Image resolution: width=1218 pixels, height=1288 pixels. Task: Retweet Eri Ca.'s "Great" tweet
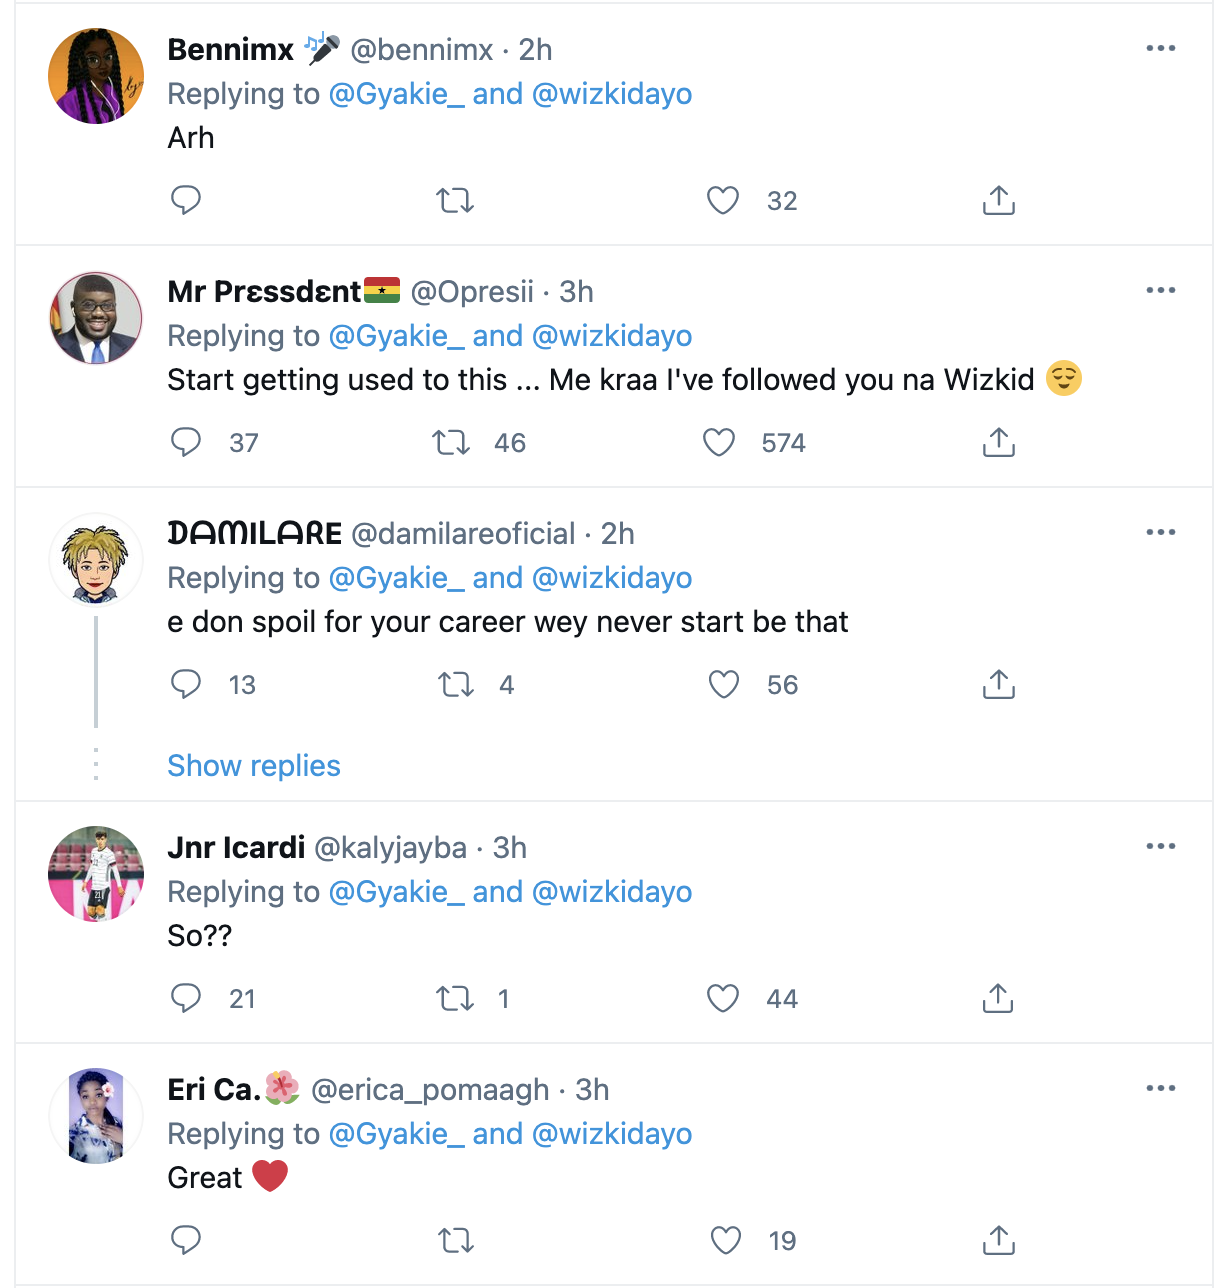point(456,1241)
